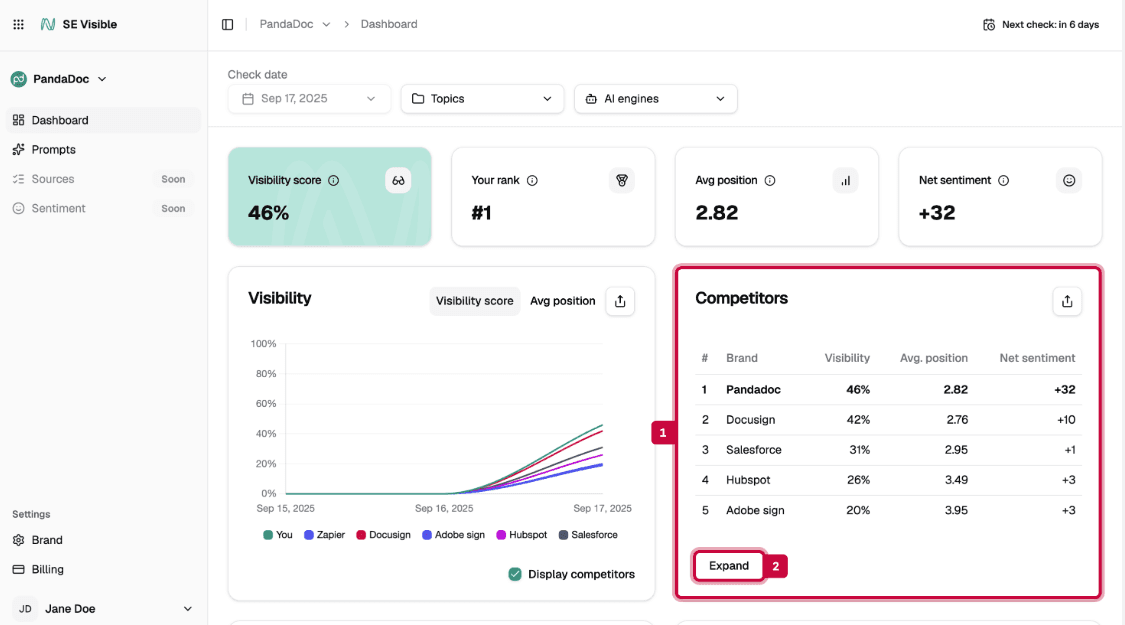The image size is (1125, 625).
Task: Click the Docusign row in Competitors
Action: tap(888, 420)
